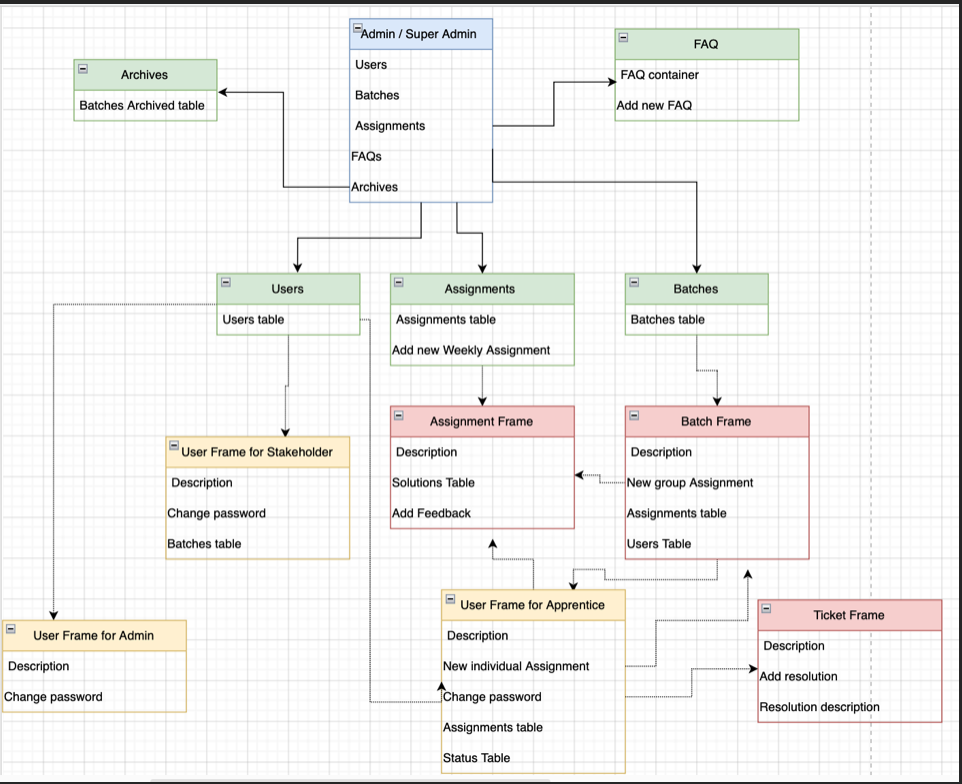Collapse the Assignments container

pyautogui.click(x=398, y=283)
